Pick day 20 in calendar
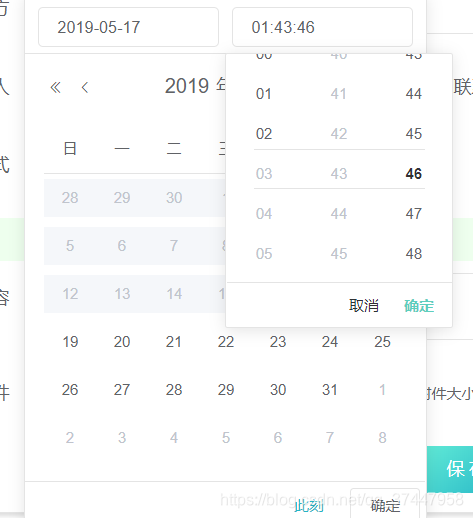Screen dimensions: 473x518 (122, 342)
